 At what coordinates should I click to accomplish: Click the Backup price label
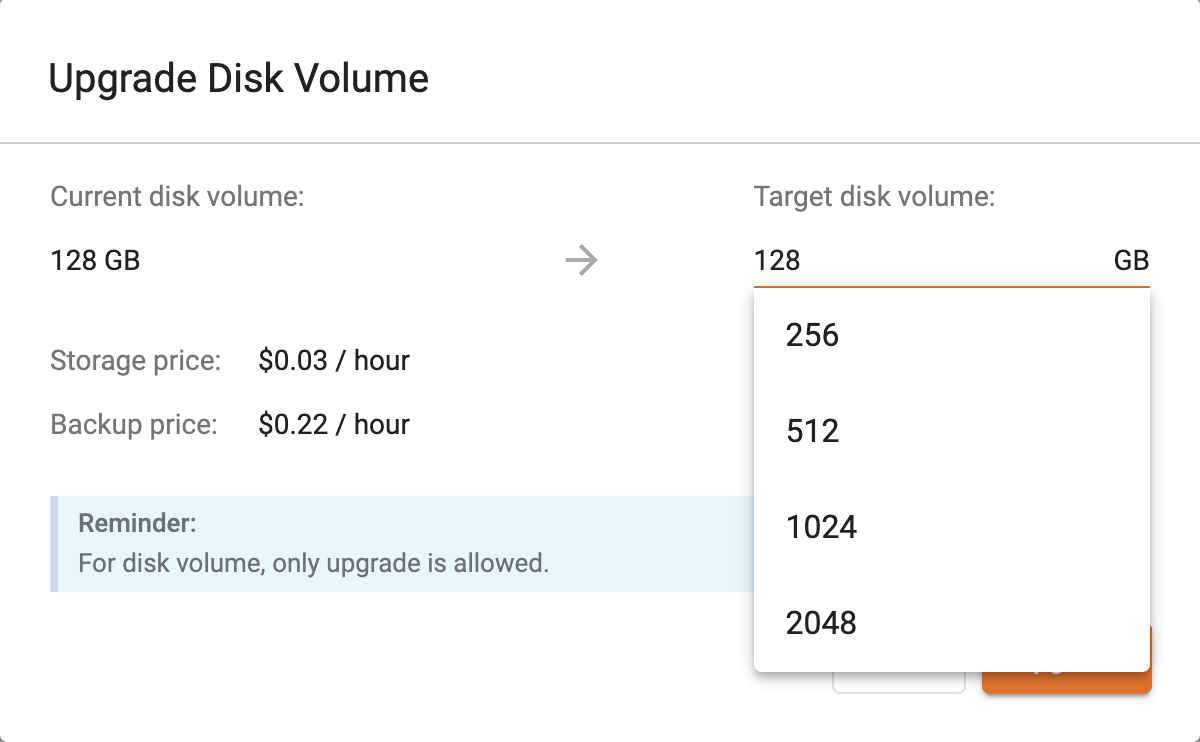click(x=133, y=424)
